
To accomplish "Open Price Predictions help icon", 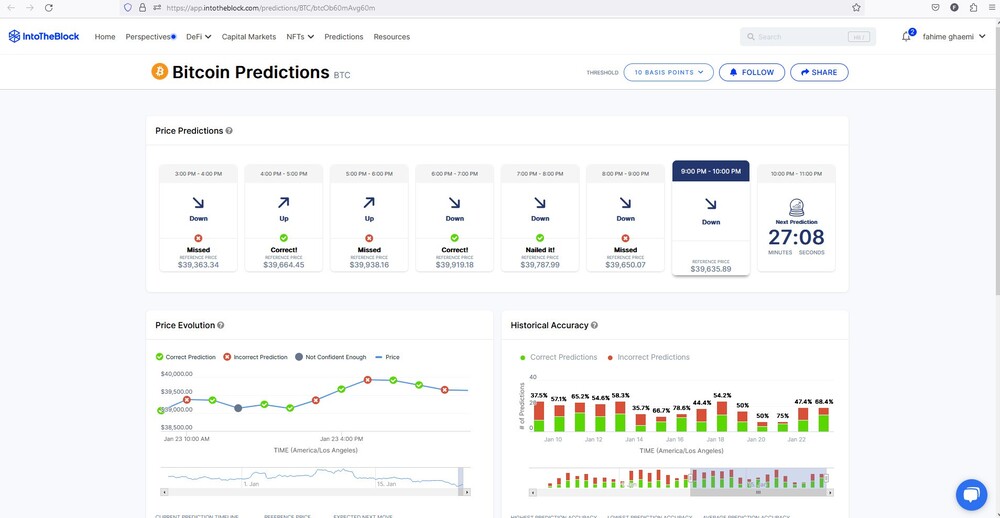I will (229, 131).
